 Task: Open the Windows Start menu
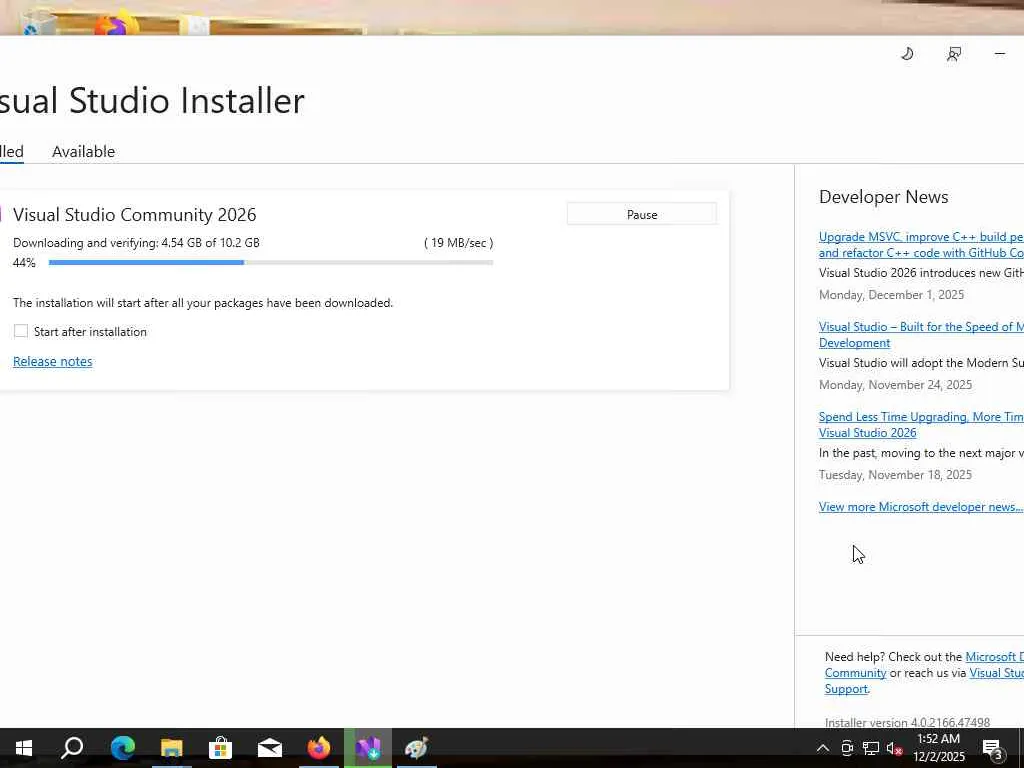24,748
